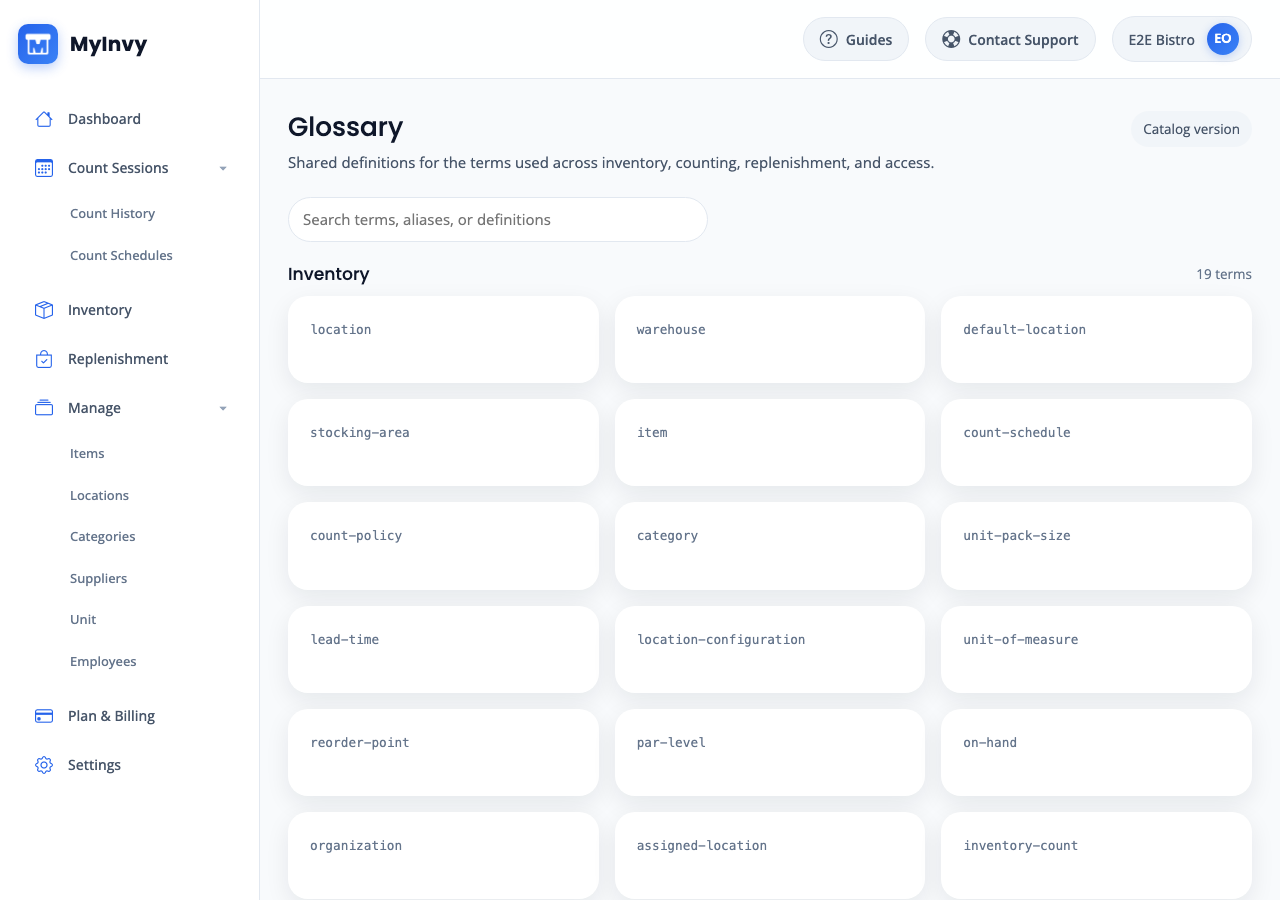Click the Count Sessions calendar icon
The width and height of the screenshot is (1280, 900).
click(44, 168)
